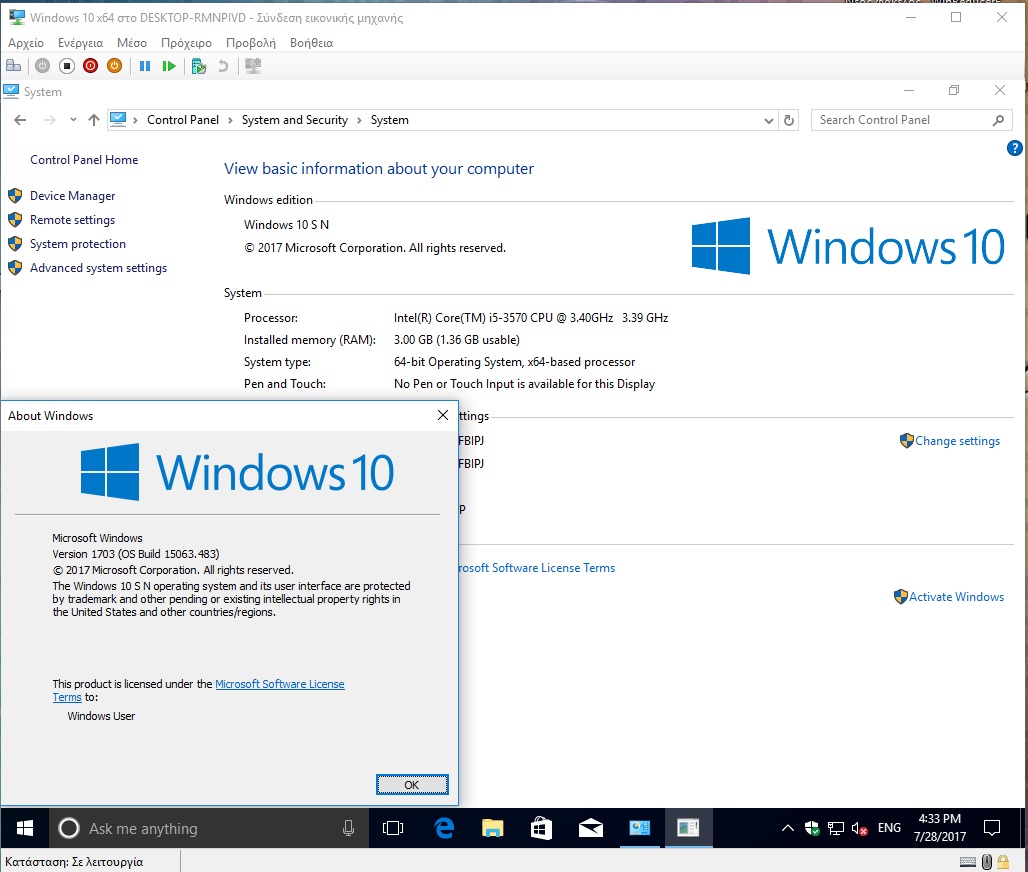Screen dimensions: 1028x872
Task: Click the Ask me anything Cortana search box
Action: (x=208, y=829)
